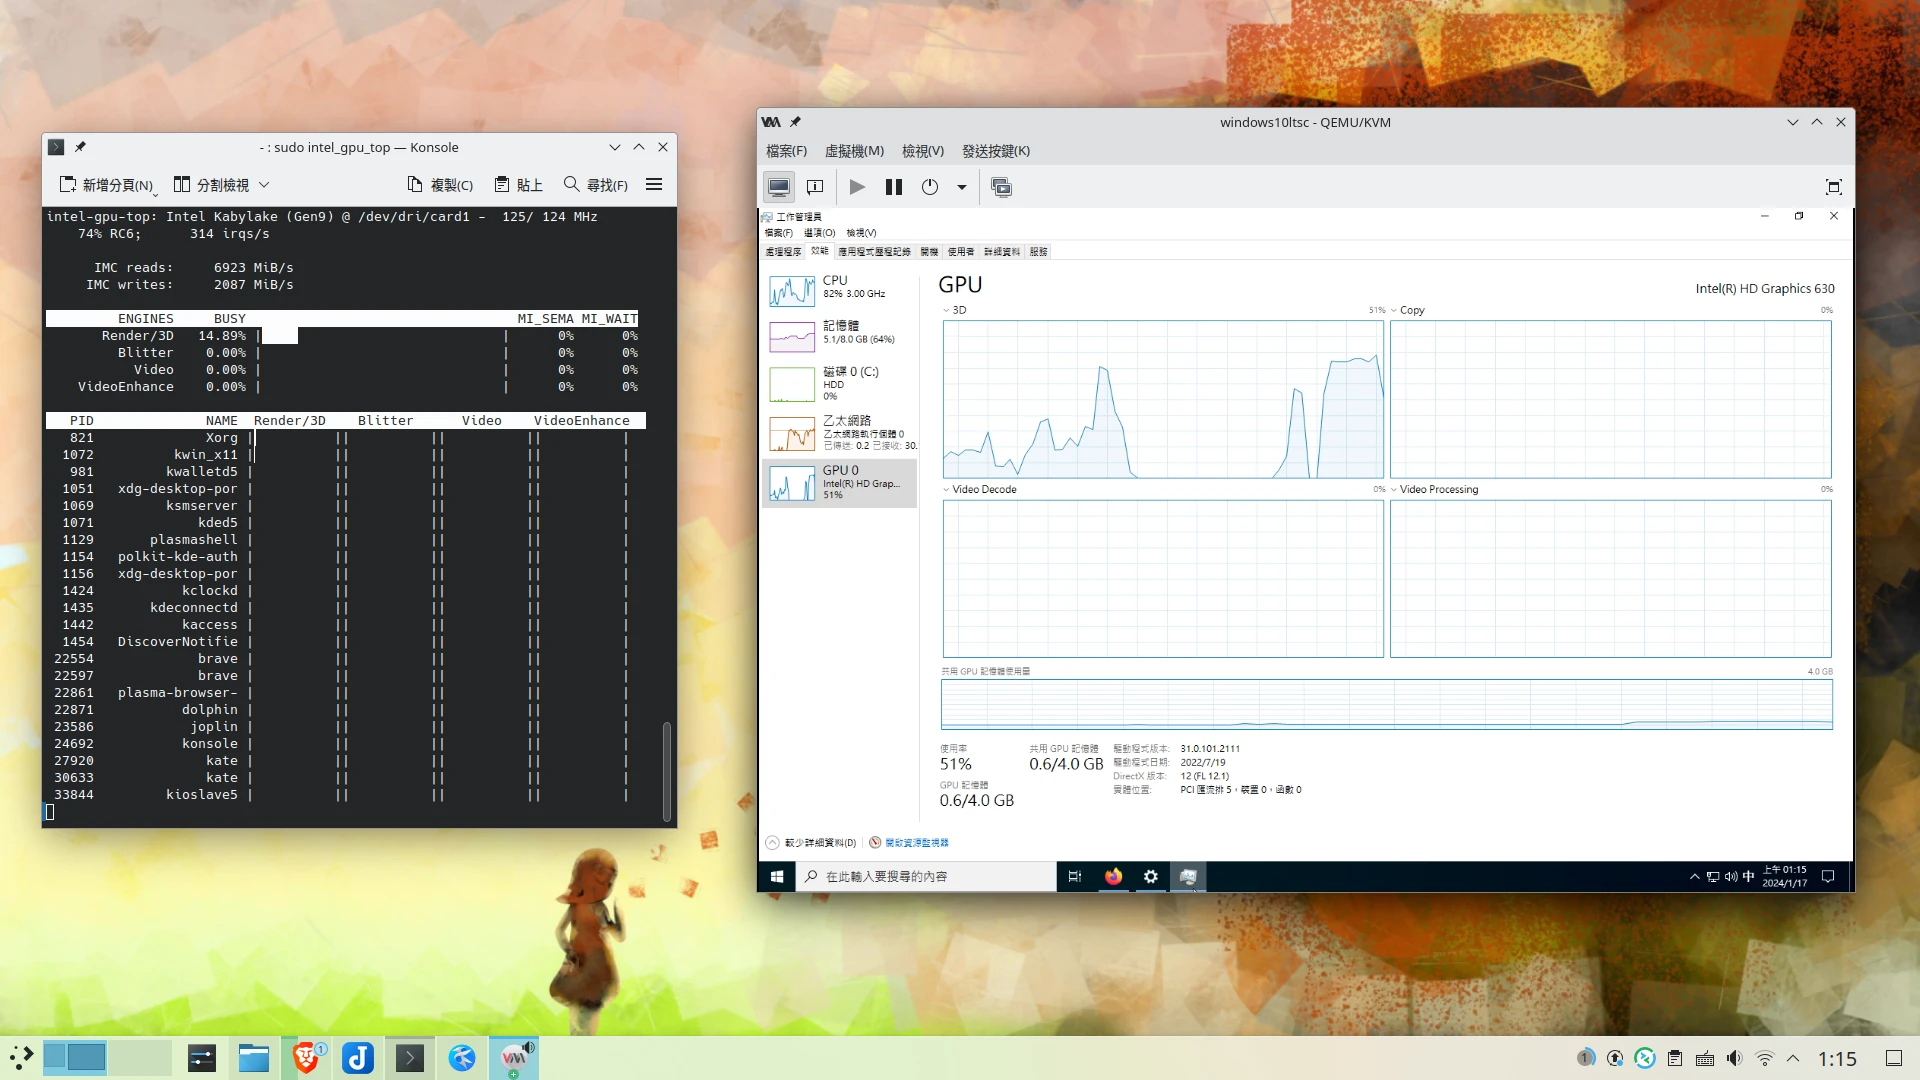Image resolution: width=1920 pixels, height=1080 pixels.
Task: Click the Konsole terminal scrollbar
Action: (667, 770)
